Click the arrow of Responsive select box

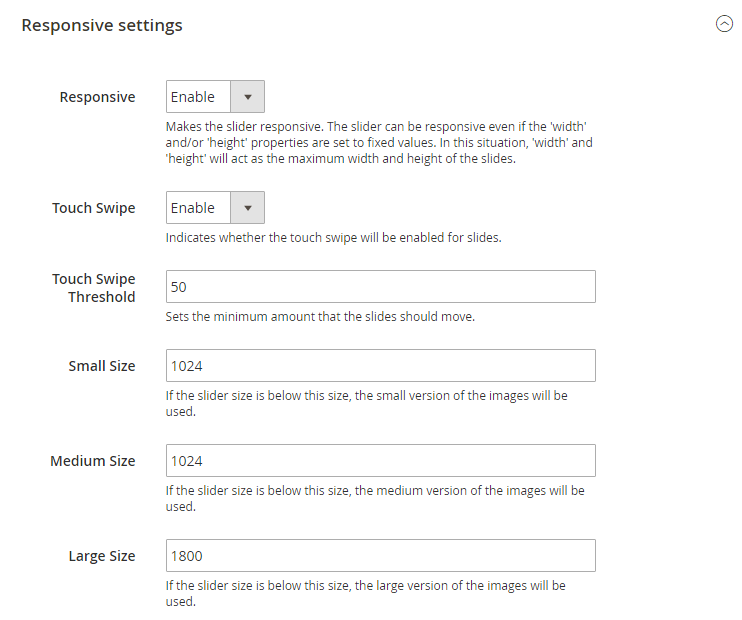(247, 97)
